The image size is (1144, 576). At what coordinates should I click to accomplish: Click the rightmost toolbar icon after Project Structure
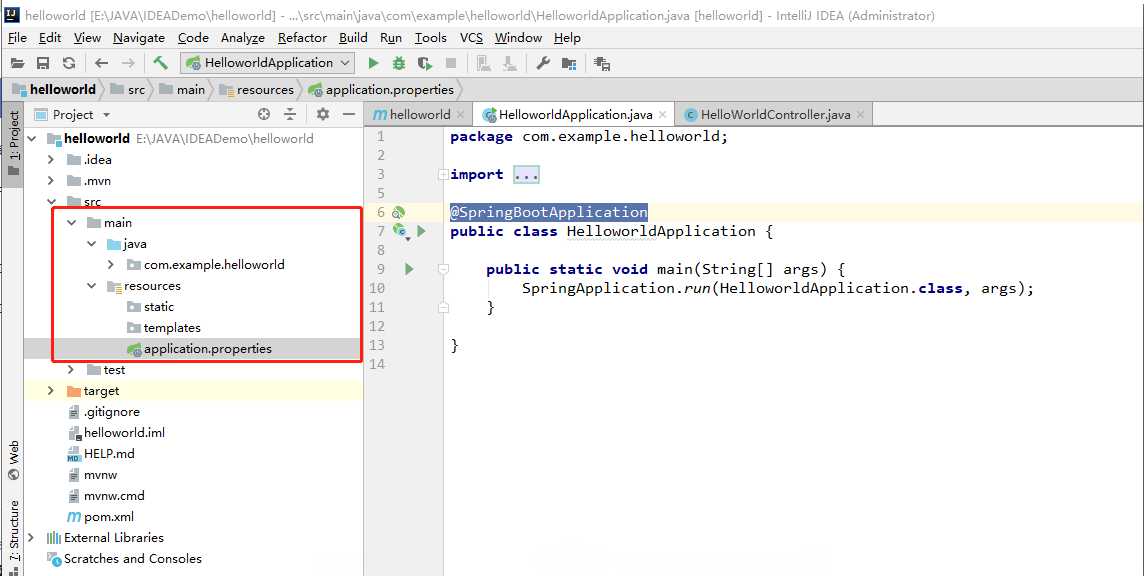[x=602, y=64]
